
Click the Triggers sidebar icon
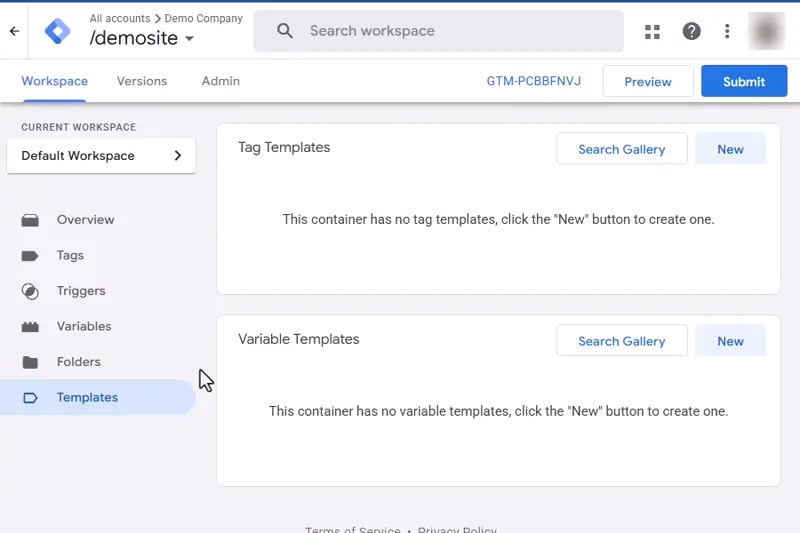(x=30, y=291)
